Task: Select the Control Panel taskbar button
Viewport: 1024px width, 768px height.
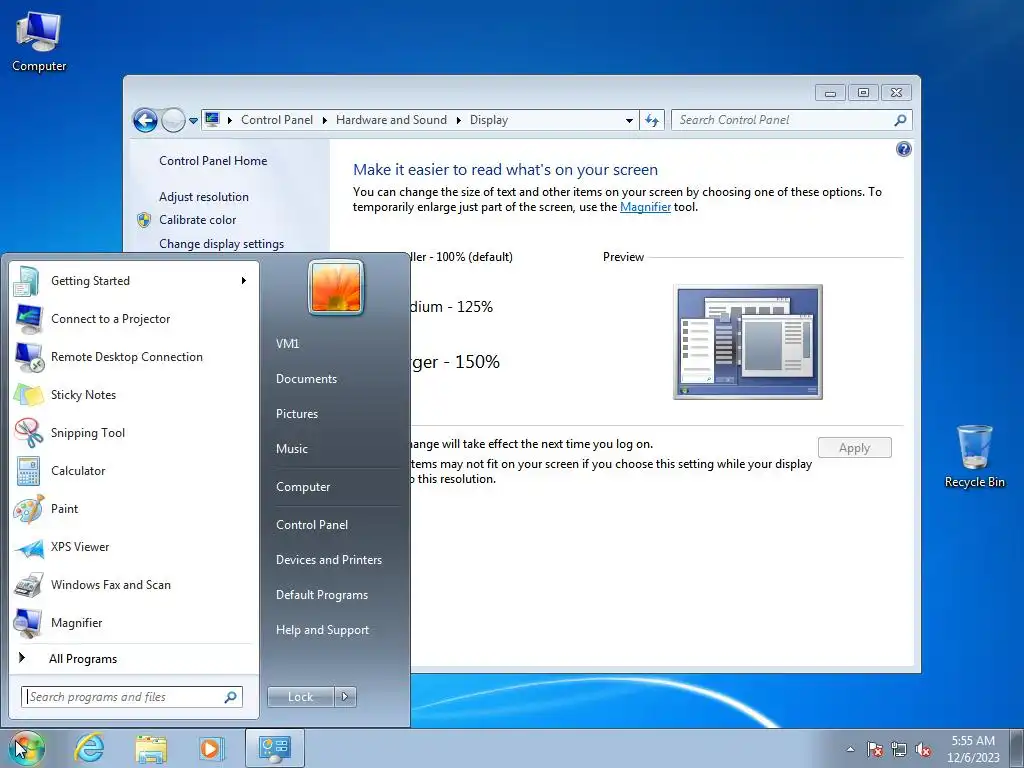Action: pyautogui.click(x=274, y=748)
